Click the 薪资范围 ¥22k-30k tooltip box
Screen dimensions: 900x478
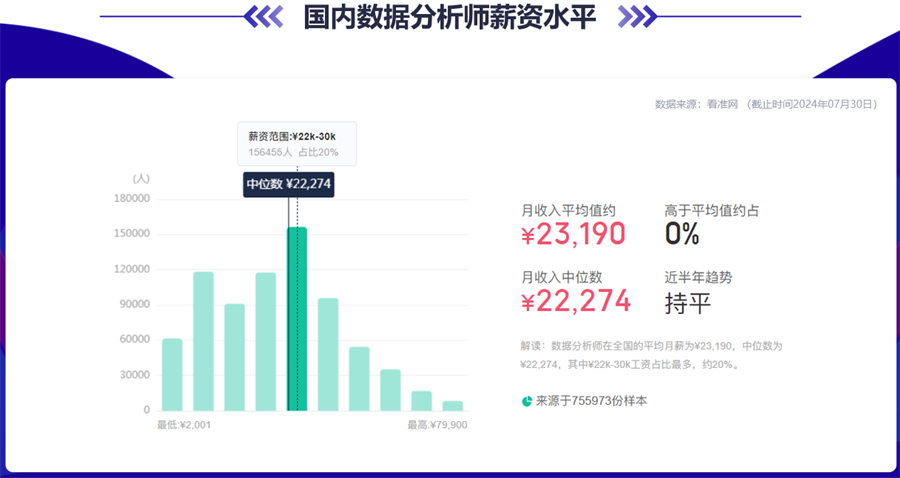[295, 143]
